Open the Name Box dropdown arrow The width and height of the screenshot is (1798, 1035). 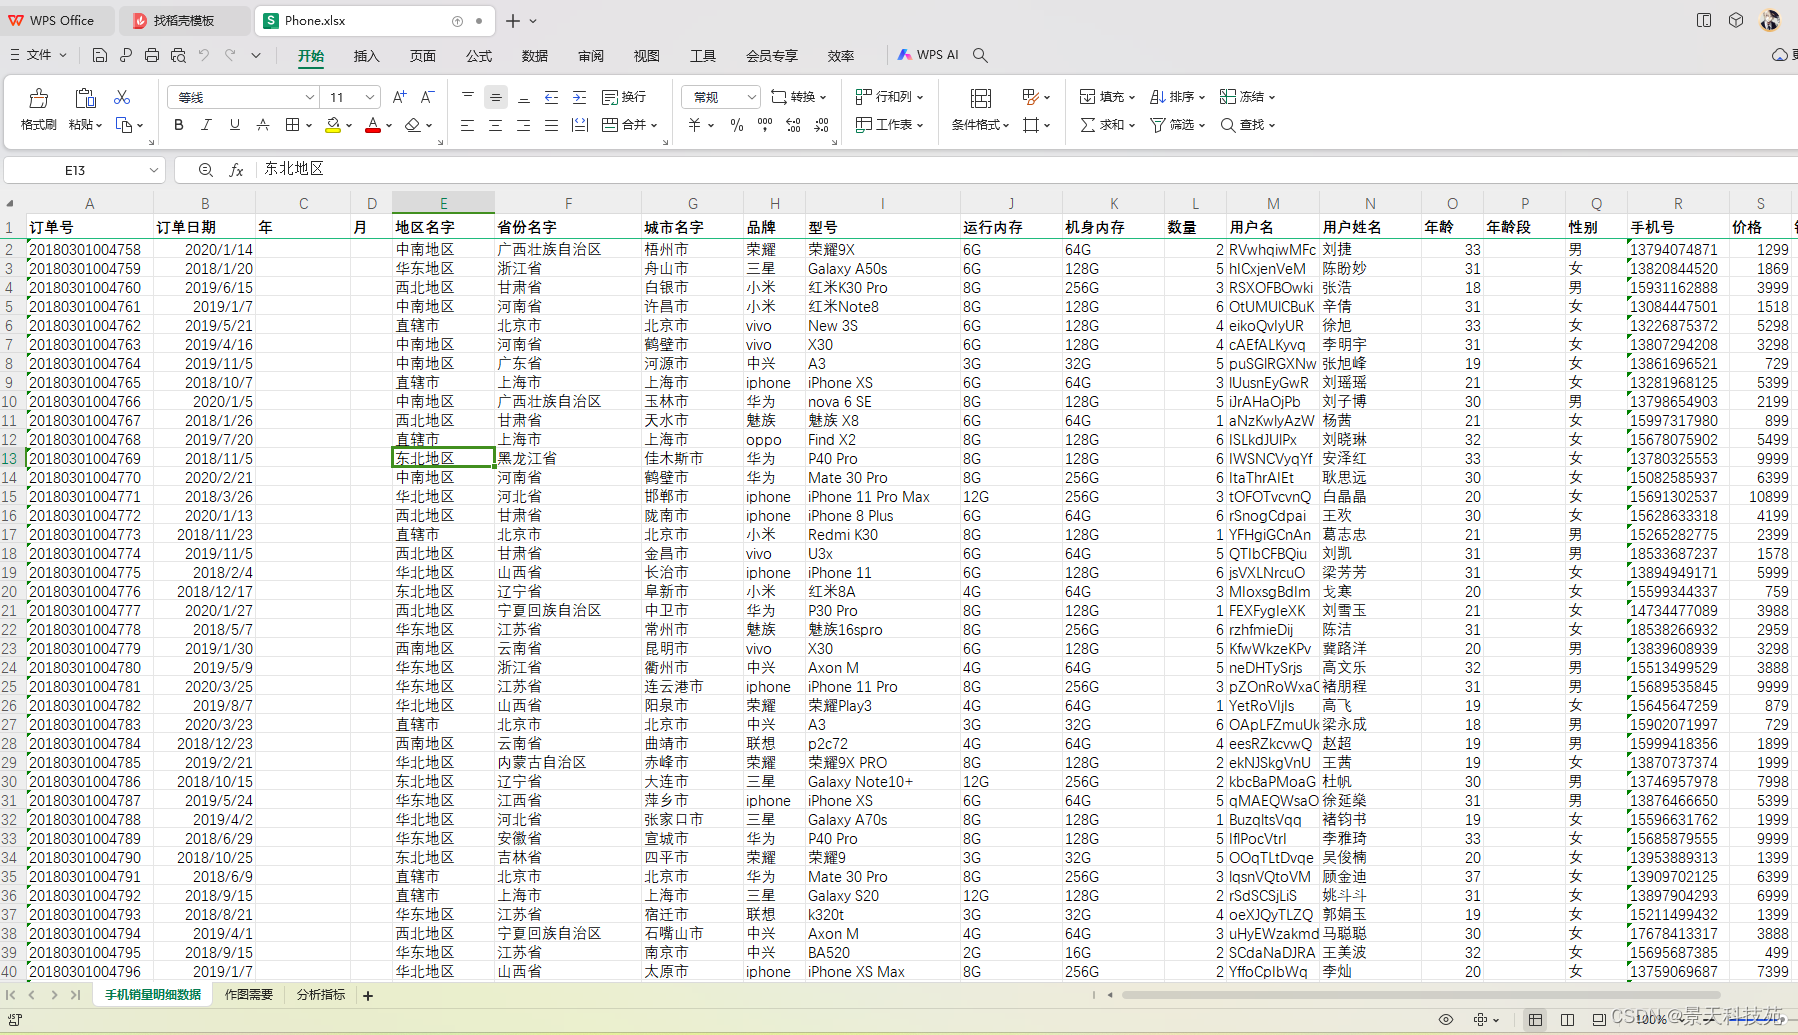coord(153,170)
